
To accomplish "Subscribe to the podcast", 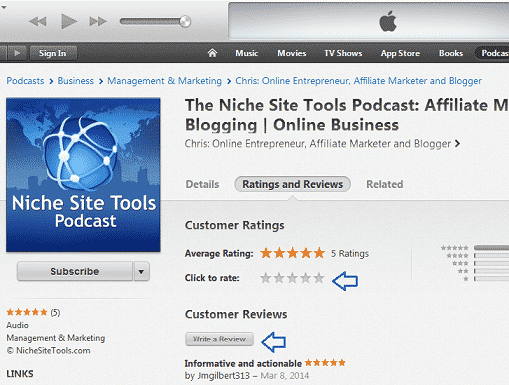I will pyautogui.click(x=75, y=271).
